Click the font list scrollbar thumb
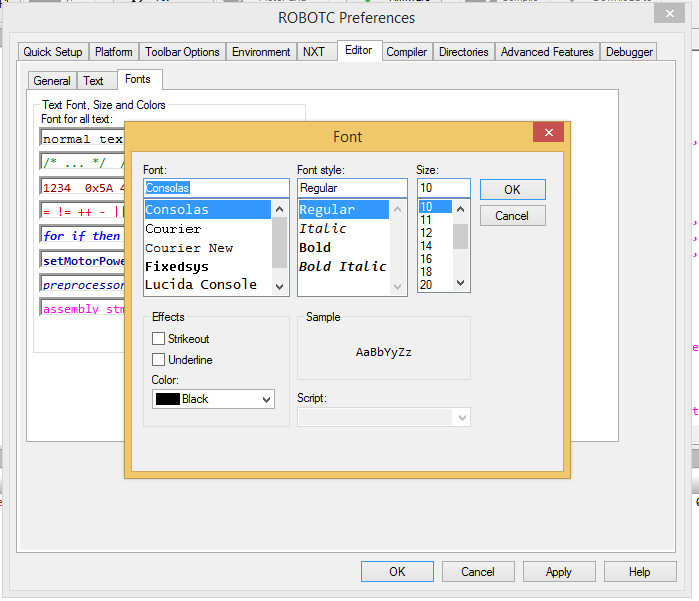Image resolution: width=699 pixels, height=601 pixels. pyautogui.click(x=280, y=243)
